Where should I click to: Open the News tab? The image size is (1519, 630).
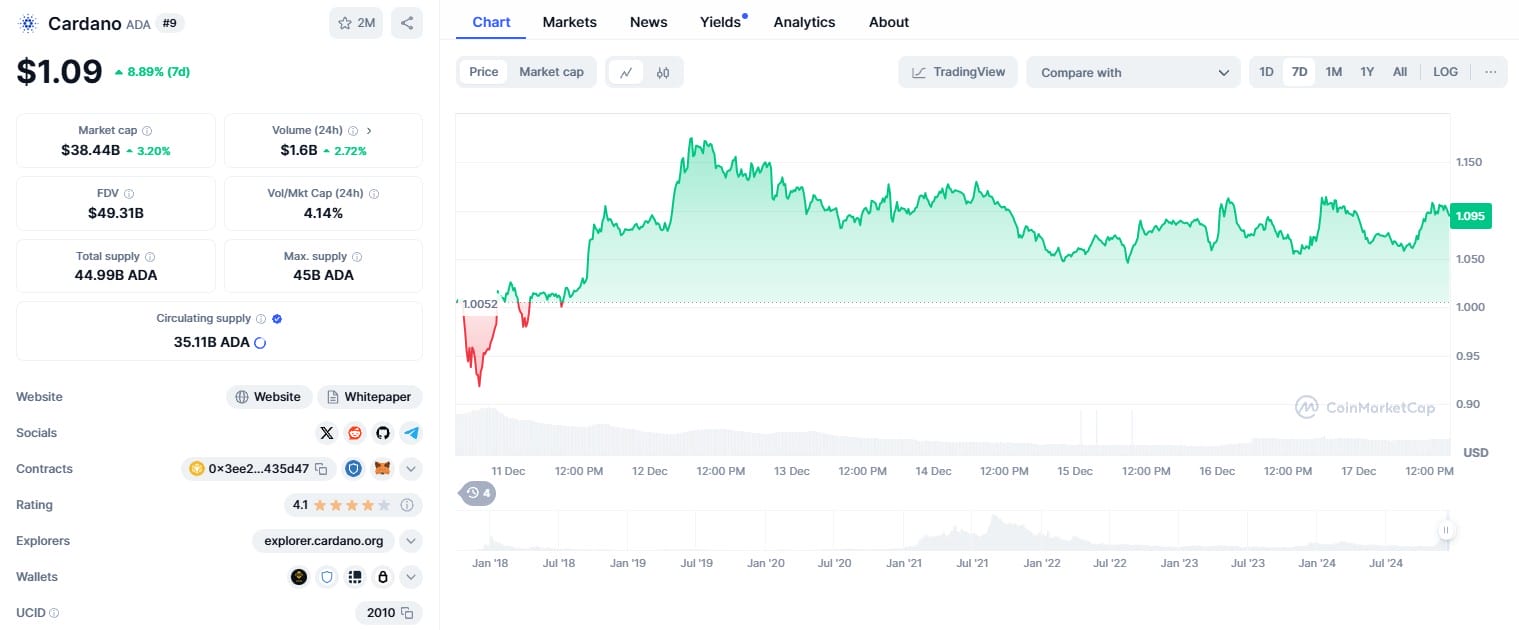click(x=649, y=22)
